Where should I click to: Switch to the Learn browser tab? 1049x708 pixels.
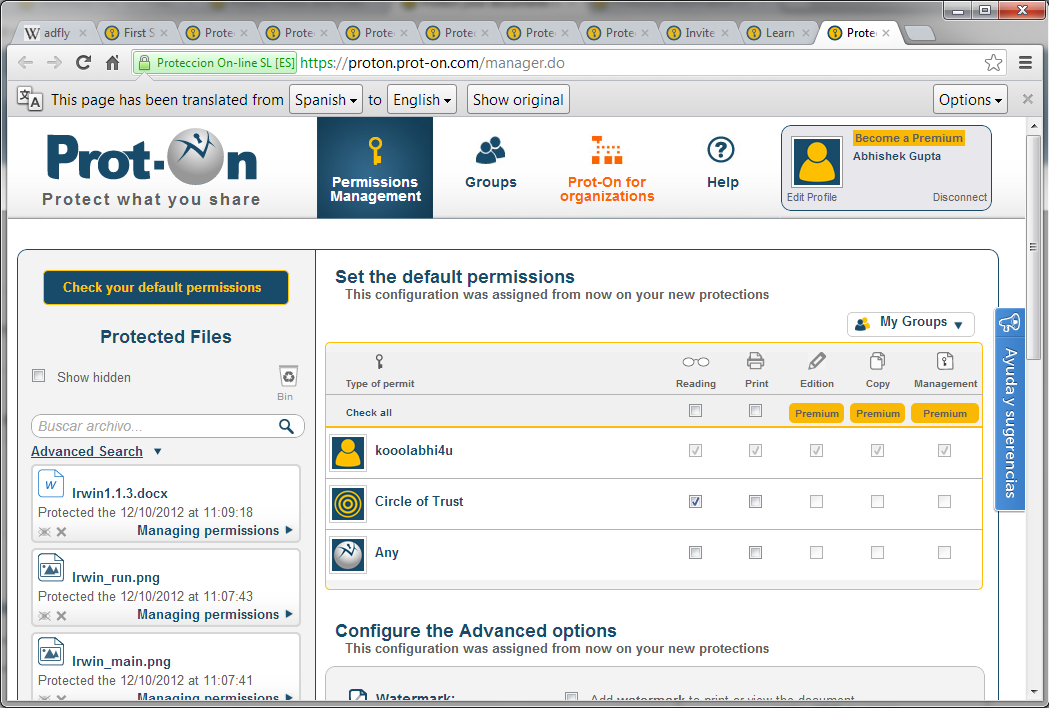778,33
